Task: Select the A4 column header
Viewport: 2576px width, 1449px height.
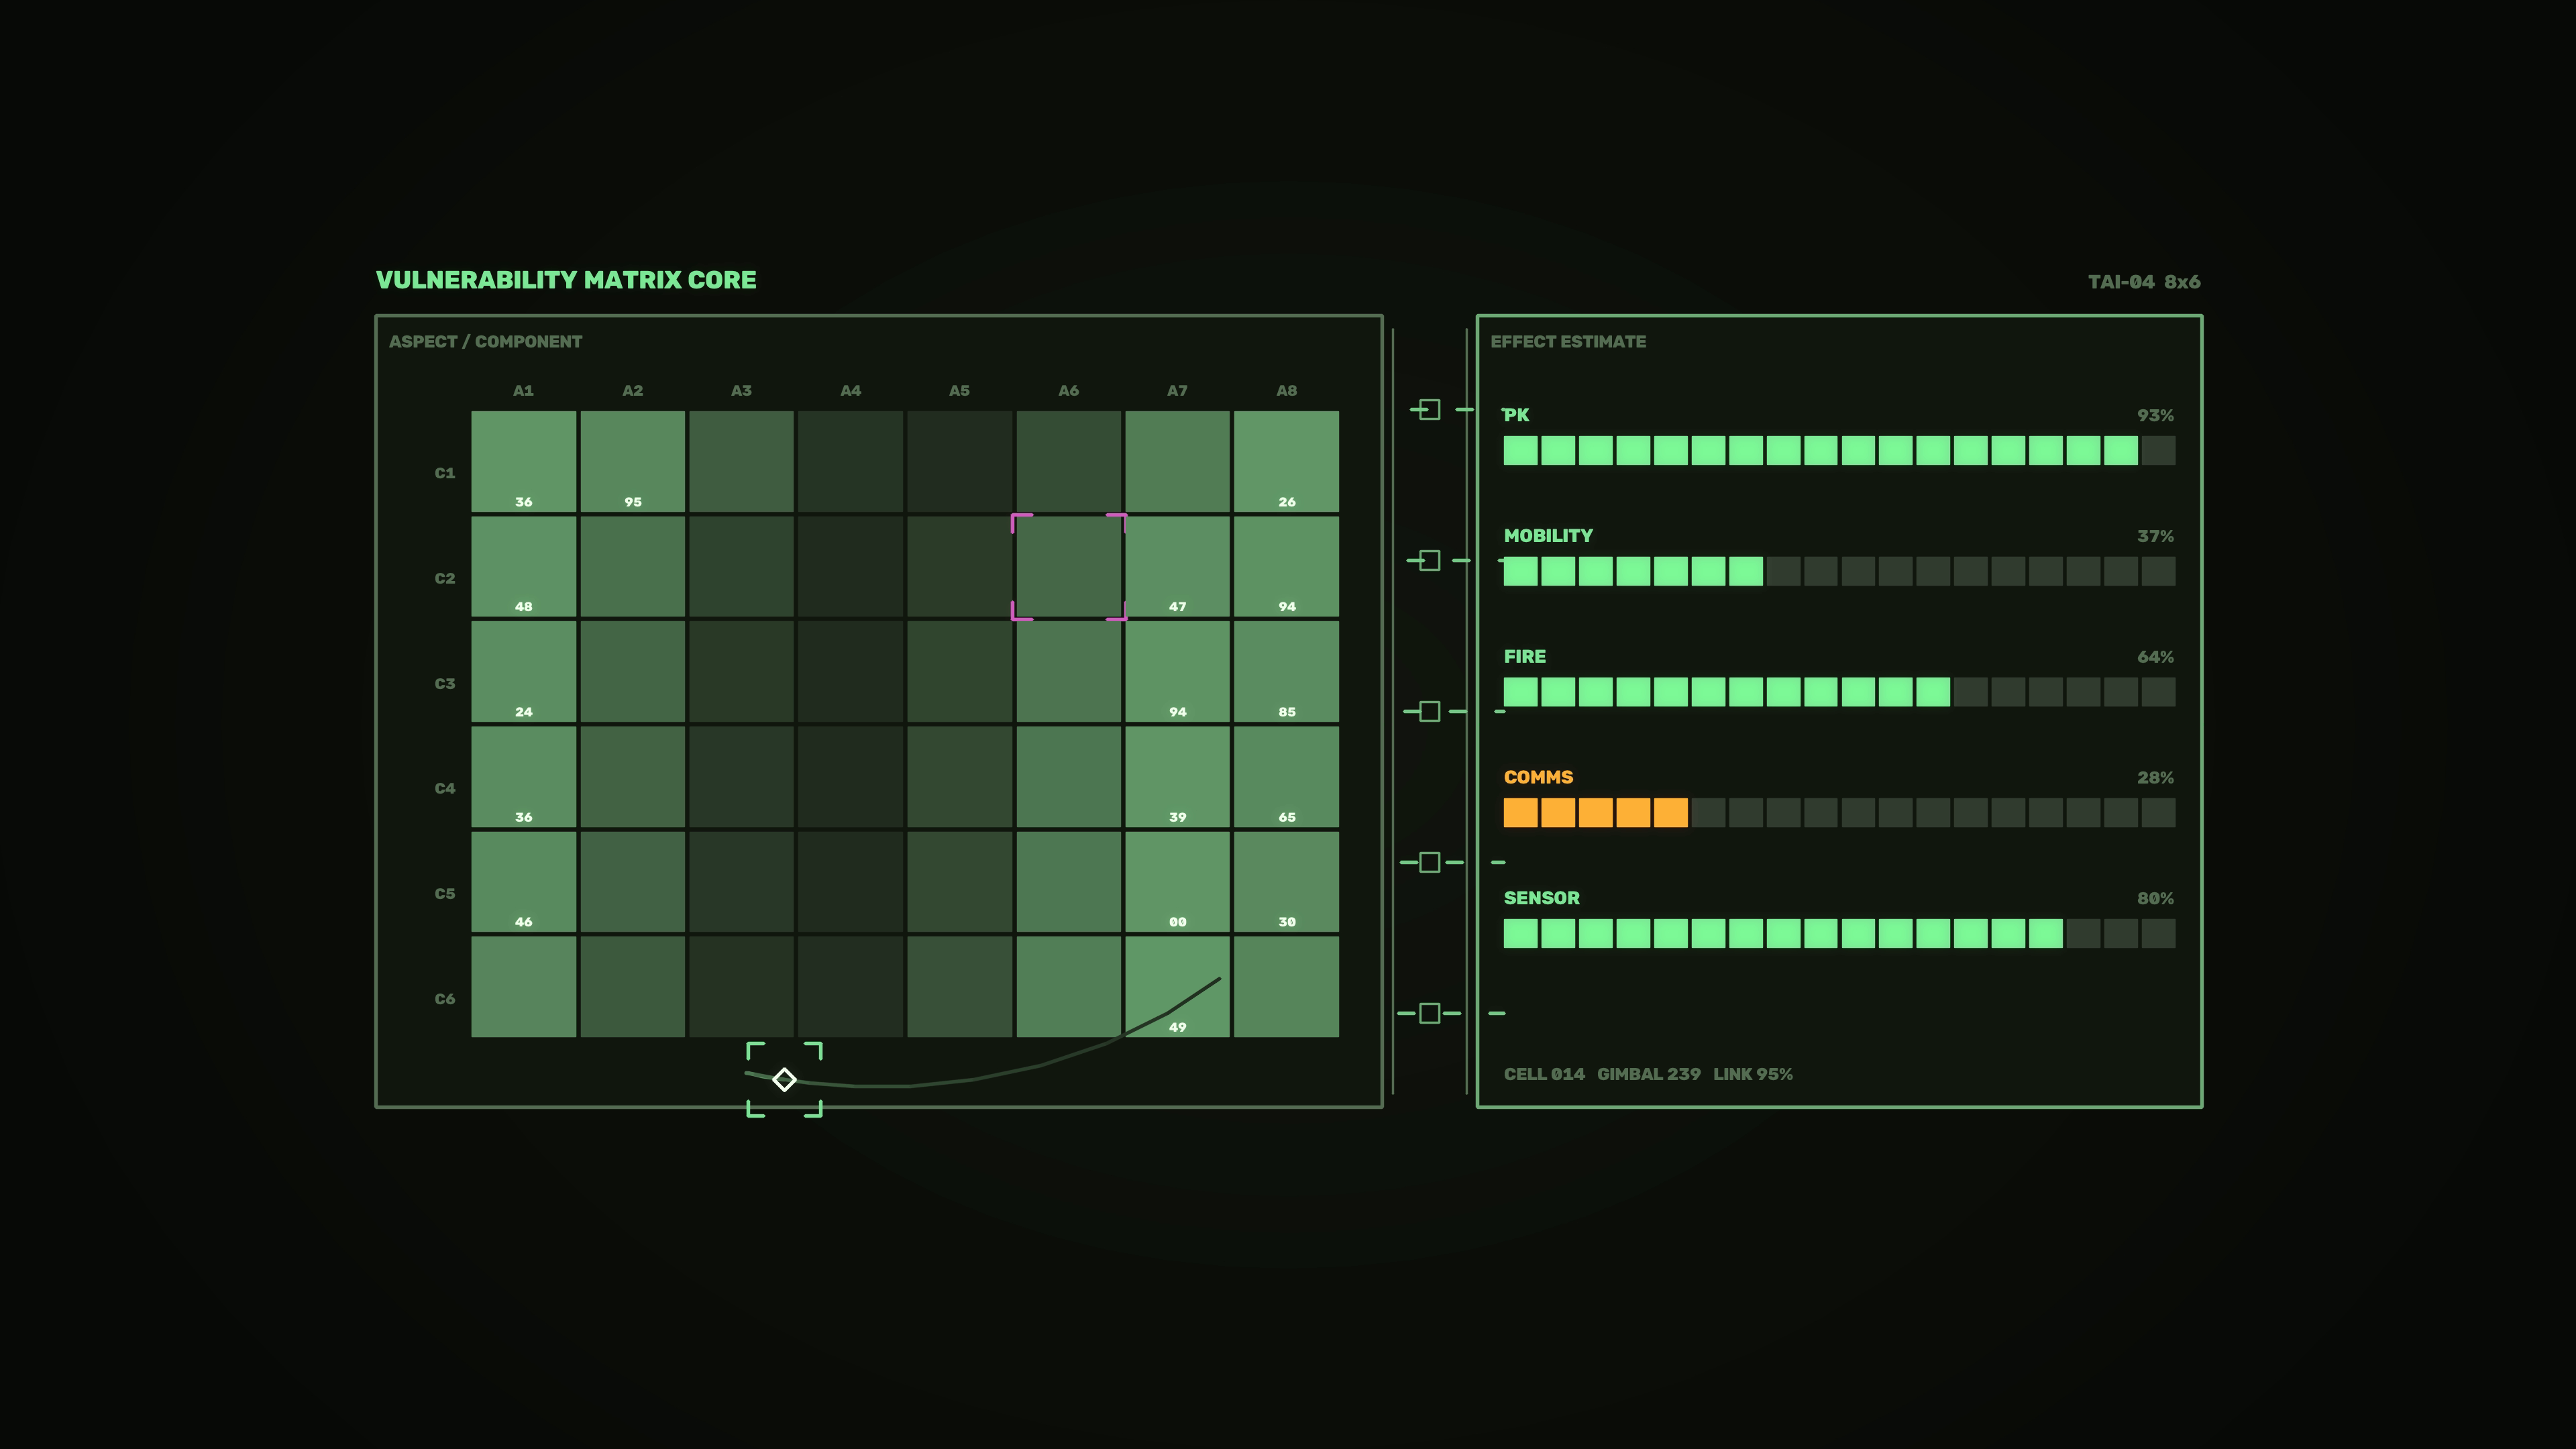Action: [851, 391]
